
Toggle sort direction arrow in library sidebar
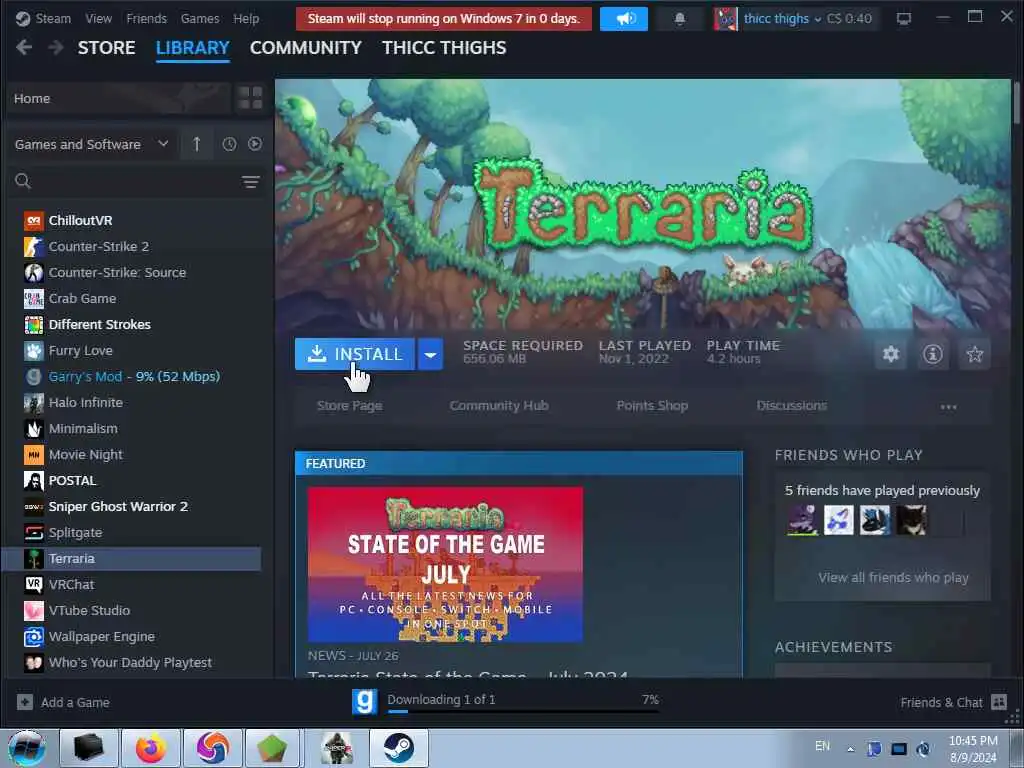(197, 144)
